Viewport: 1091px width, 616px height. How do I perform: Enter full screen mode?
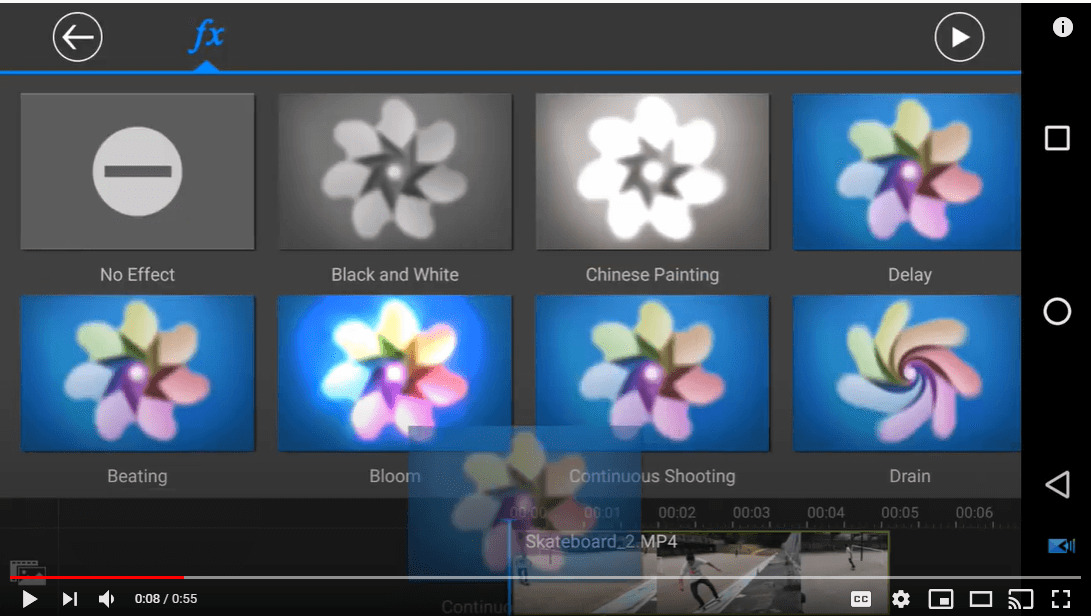click(x=1060, y=599)
